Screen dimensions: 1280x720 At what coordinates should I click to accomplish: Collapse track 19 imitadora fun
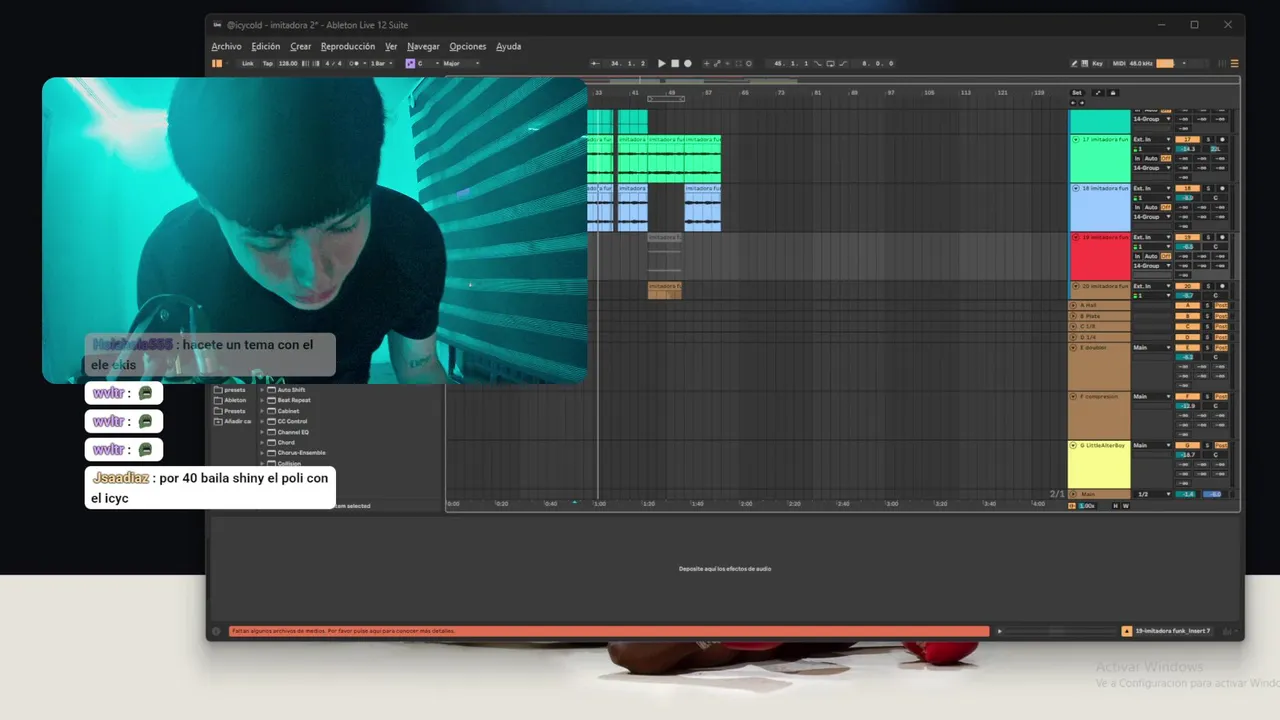click(x=1076, y=237)
